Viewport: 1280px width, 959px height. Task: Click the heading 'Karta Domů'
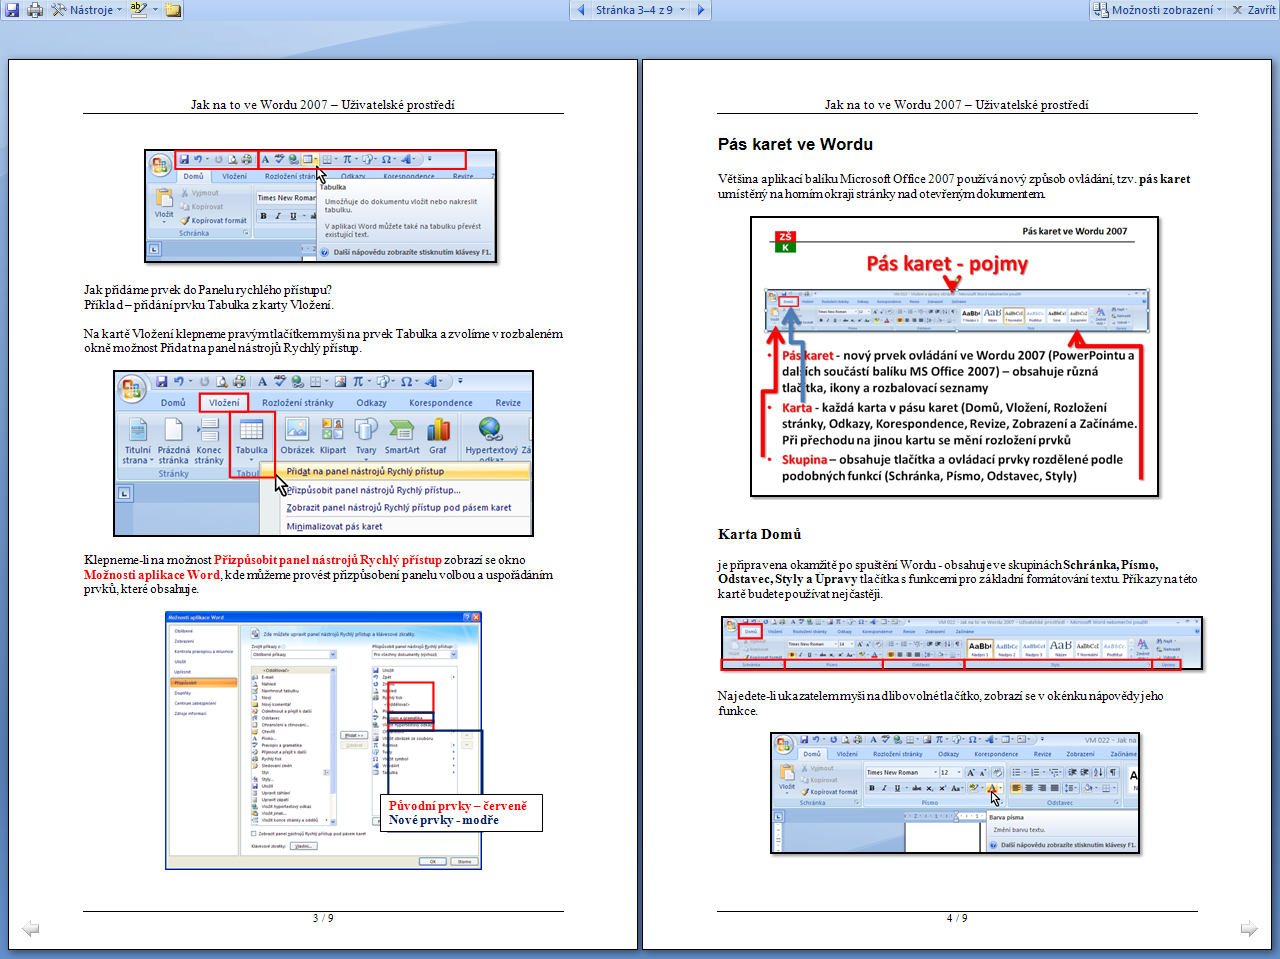pos(759,534)
